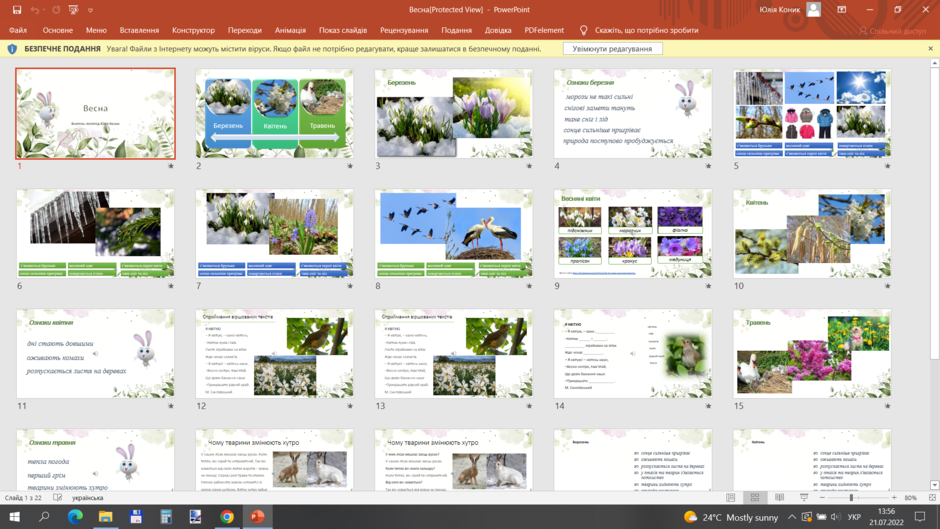
Task: Click the Save icon in quick access toolbar
Action: tap(17, 10)
